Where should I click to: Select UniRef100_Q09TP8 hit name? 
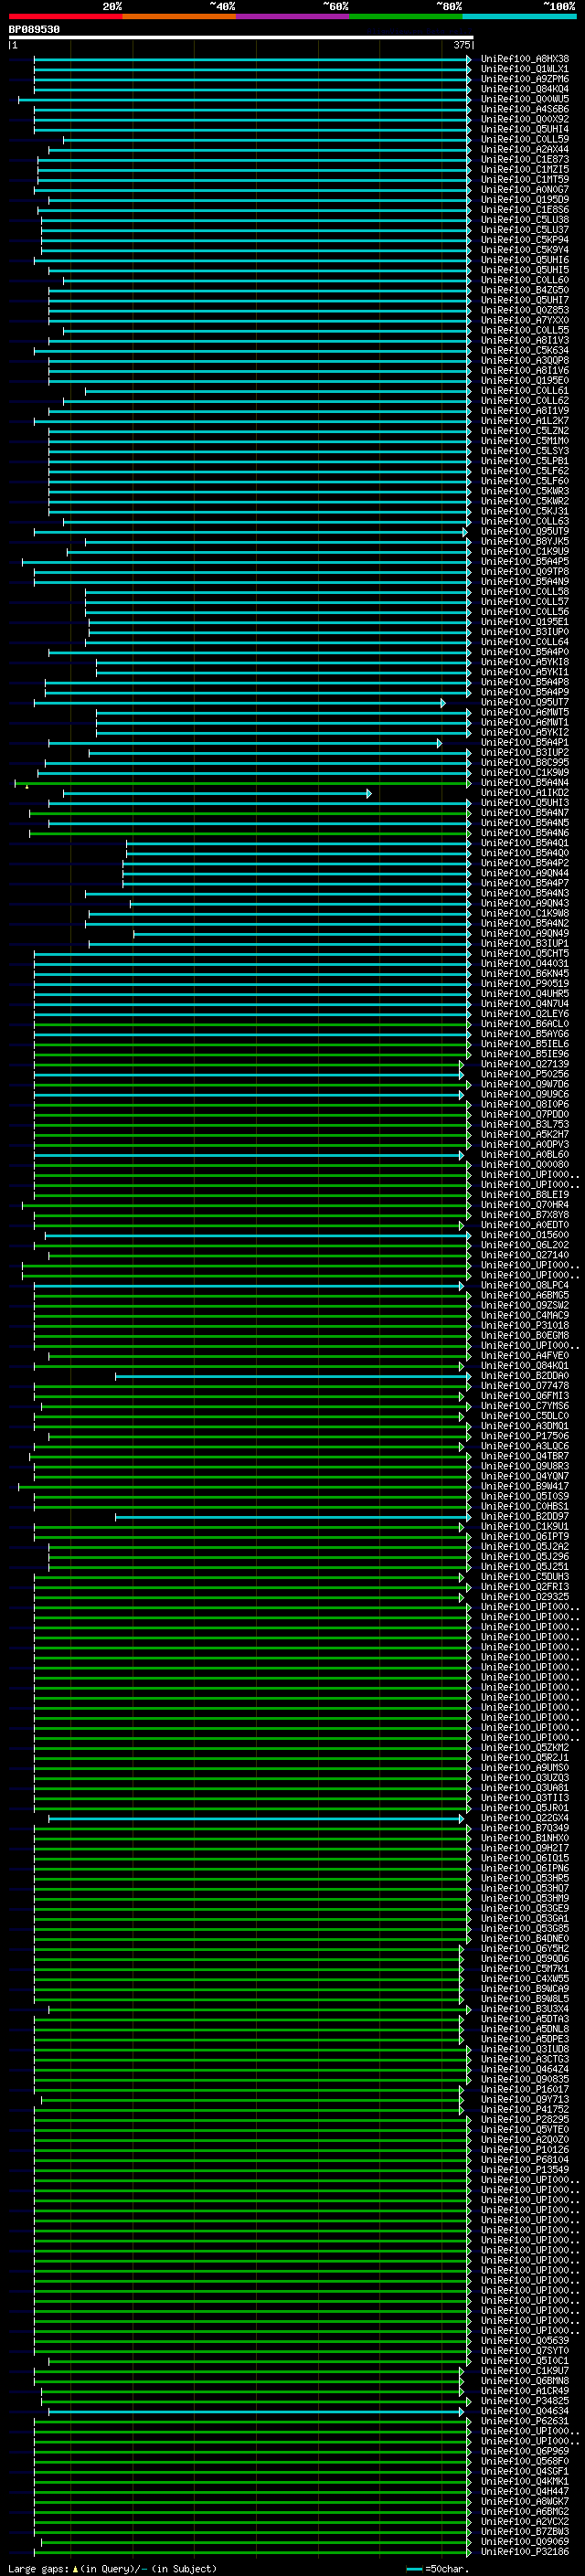[x=525, y=571]
